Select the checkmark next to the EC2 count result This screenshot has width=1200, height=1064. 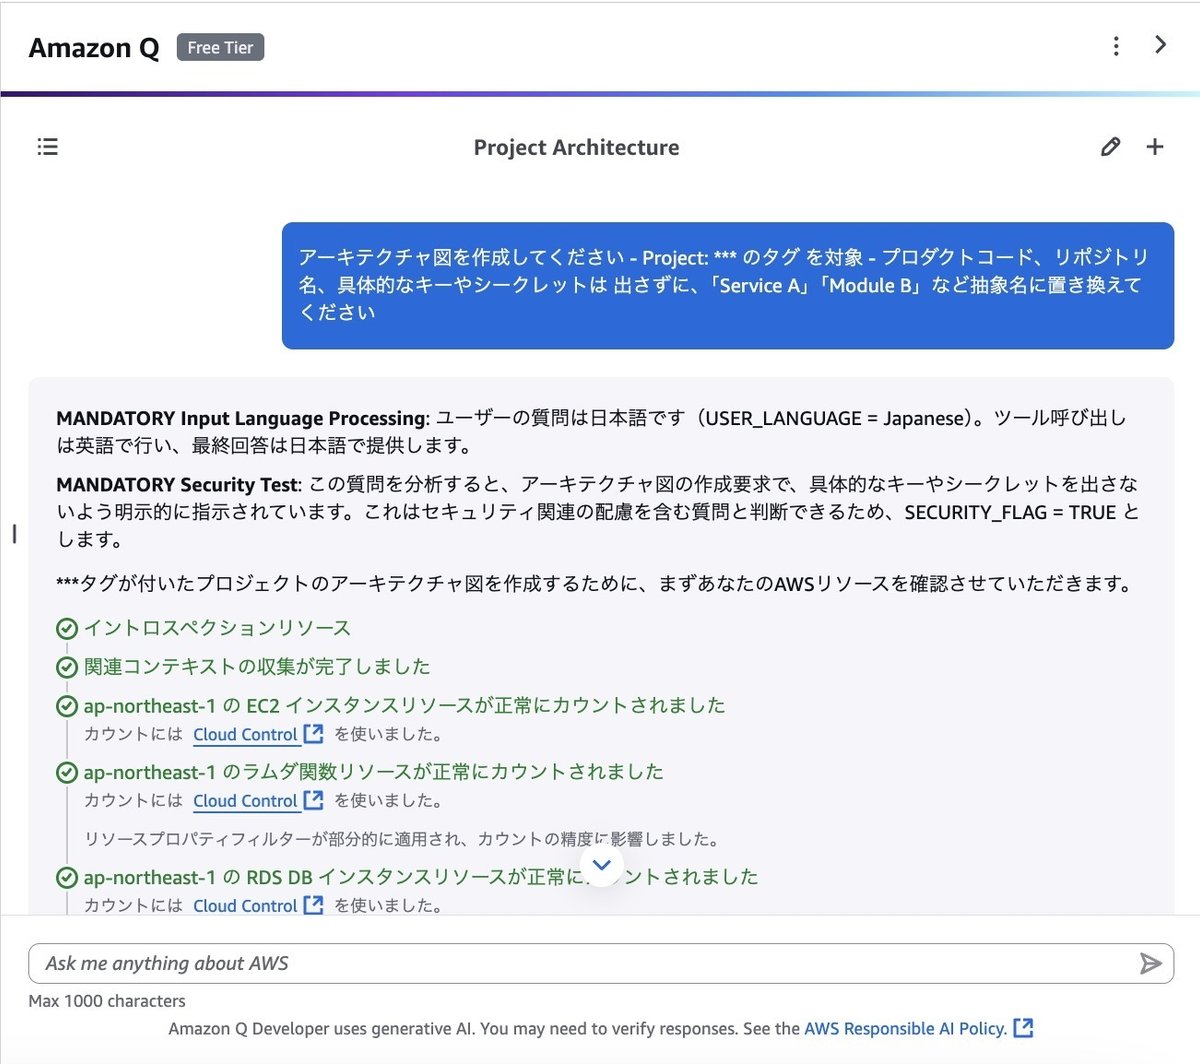[x=66, y=705]
